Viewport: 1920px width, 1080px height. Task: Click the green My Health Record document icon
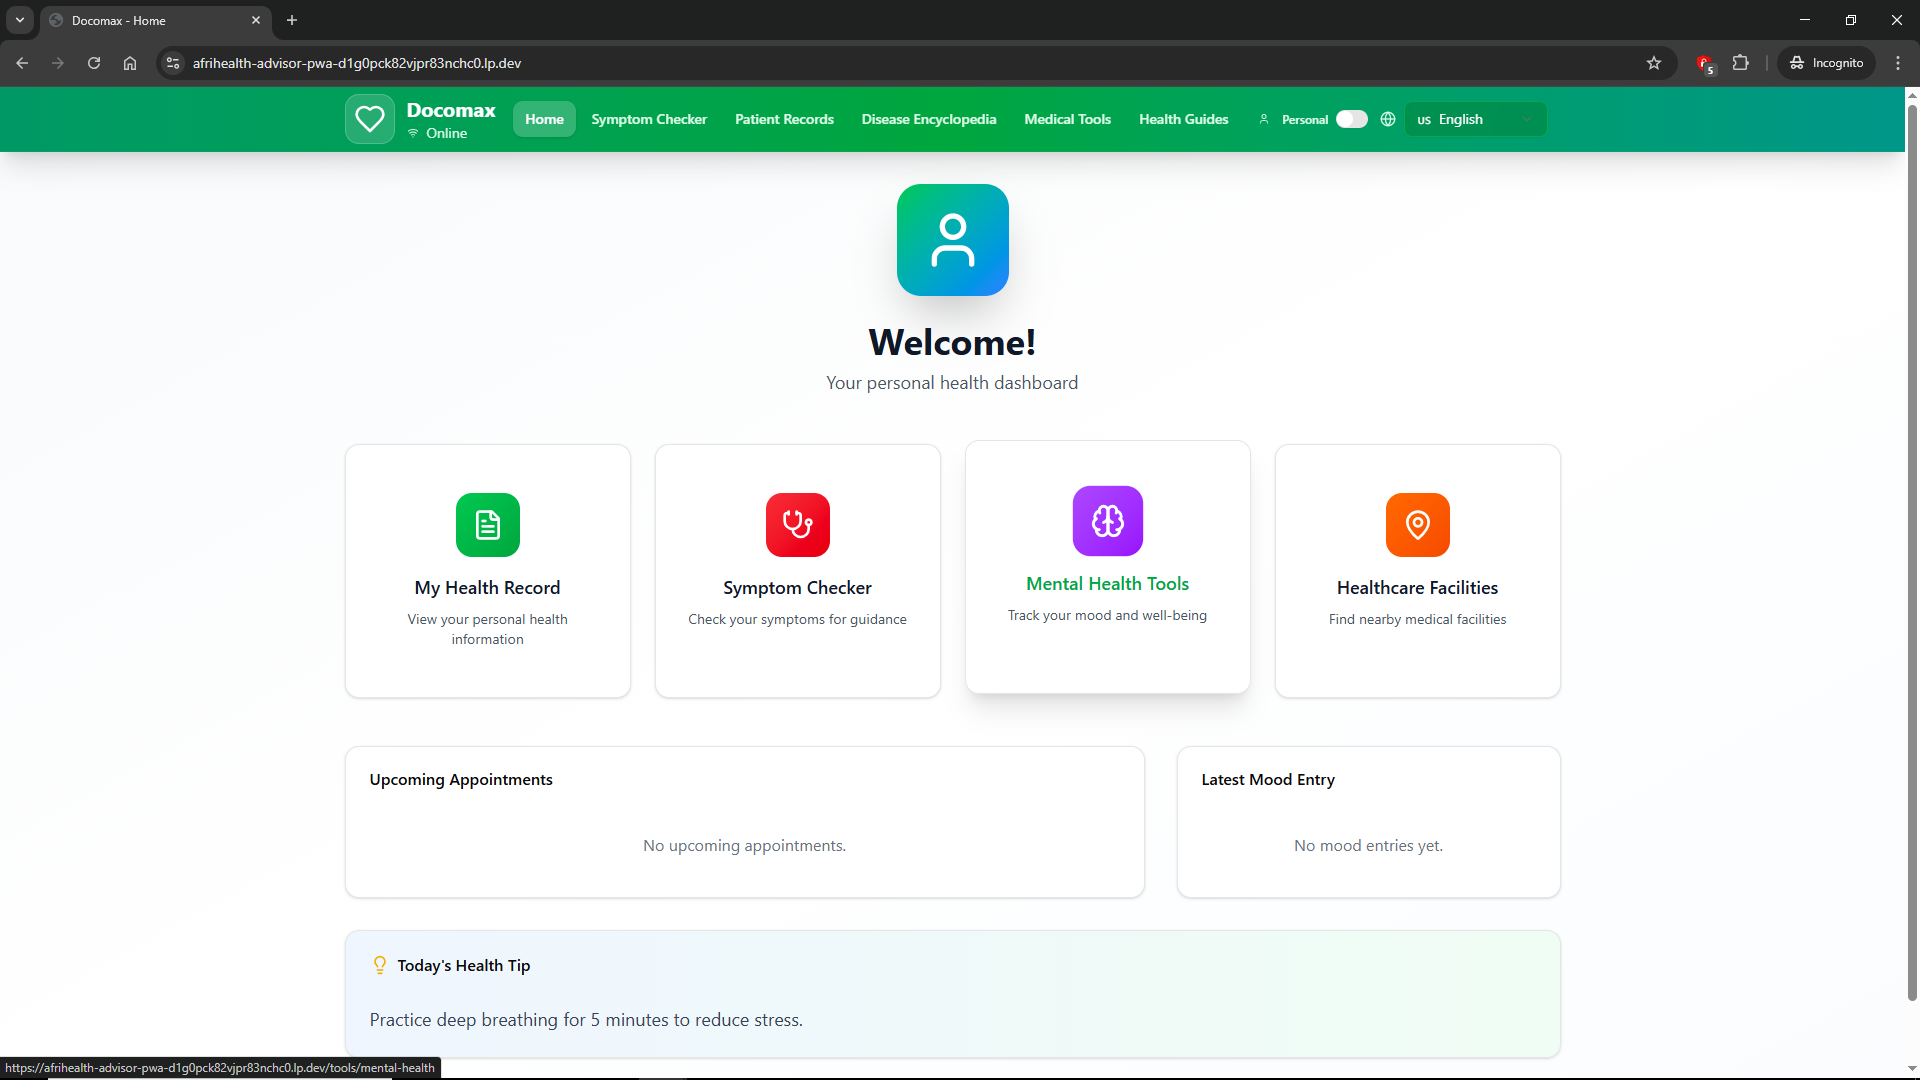point(487,525)
